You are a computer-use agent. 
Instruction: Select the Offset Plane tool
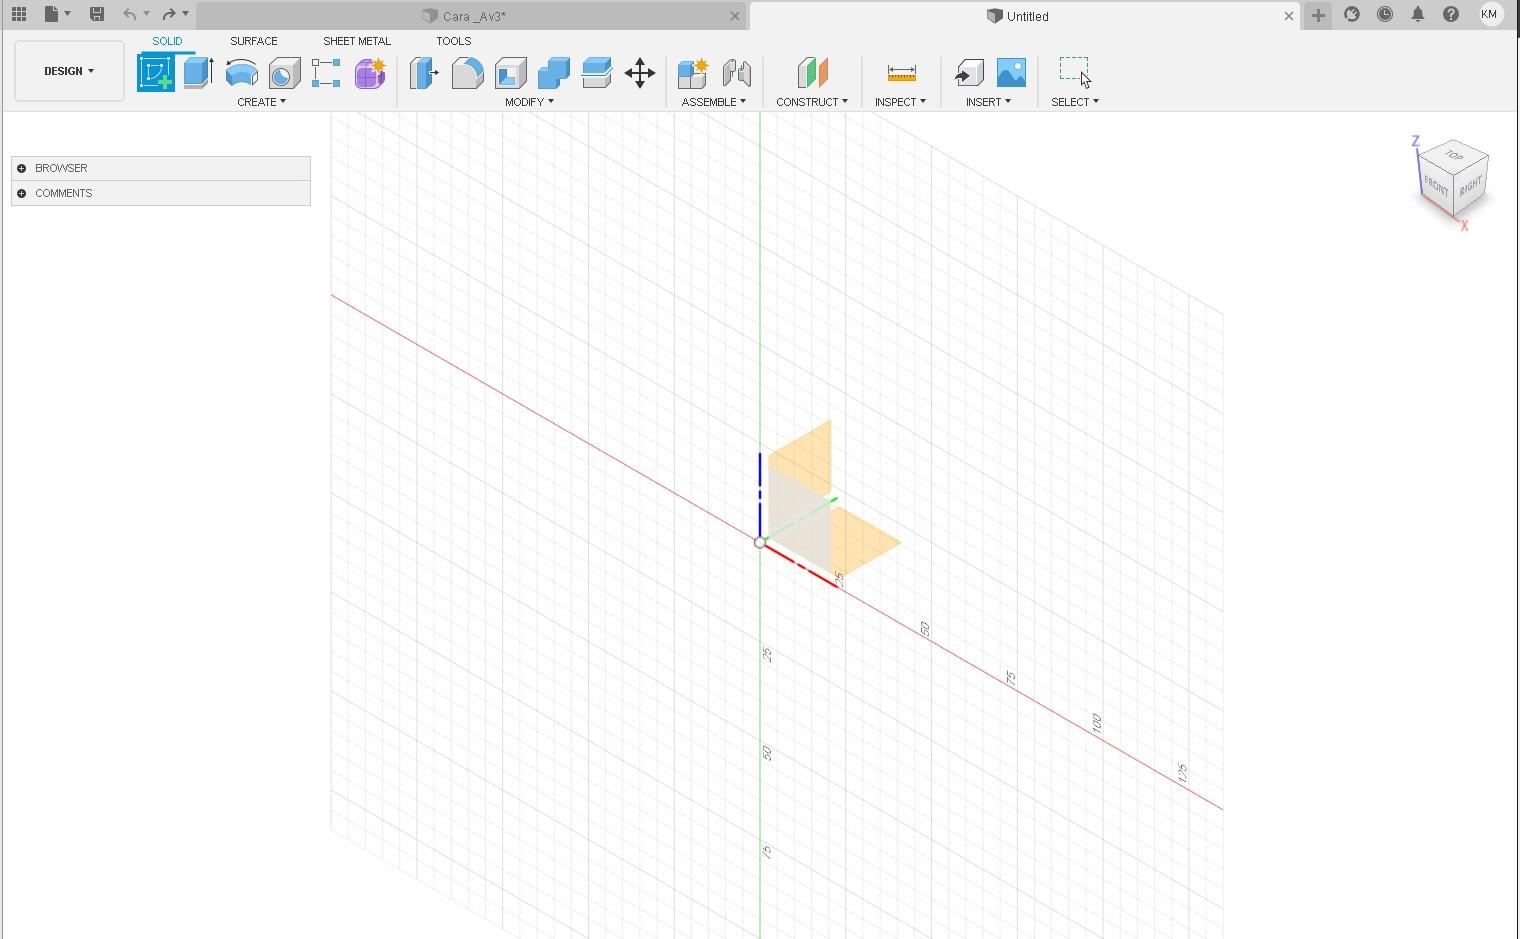(x=812, y=73)
